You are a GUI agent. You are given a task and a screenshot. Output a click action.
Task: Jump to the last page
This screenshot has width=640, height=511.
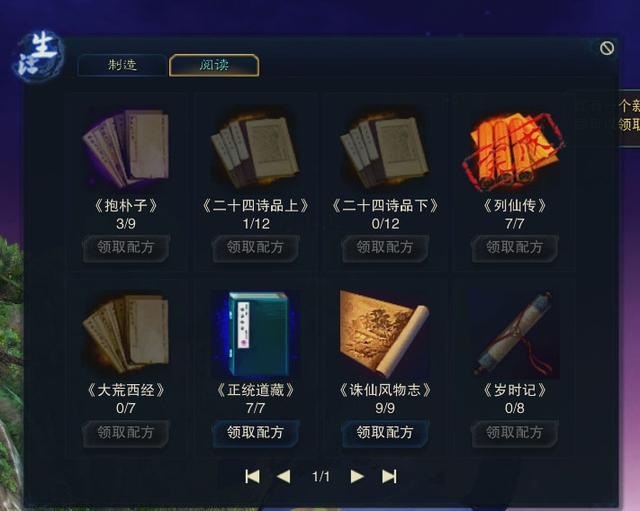click(389, 476)
